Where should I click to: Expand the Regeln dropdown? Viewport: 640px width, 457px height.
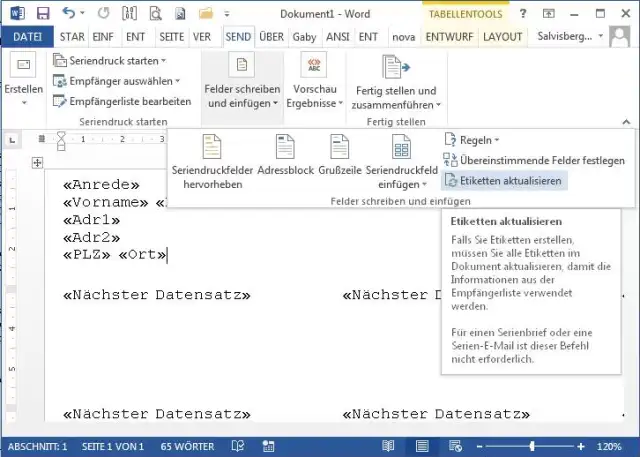[479, 140]
